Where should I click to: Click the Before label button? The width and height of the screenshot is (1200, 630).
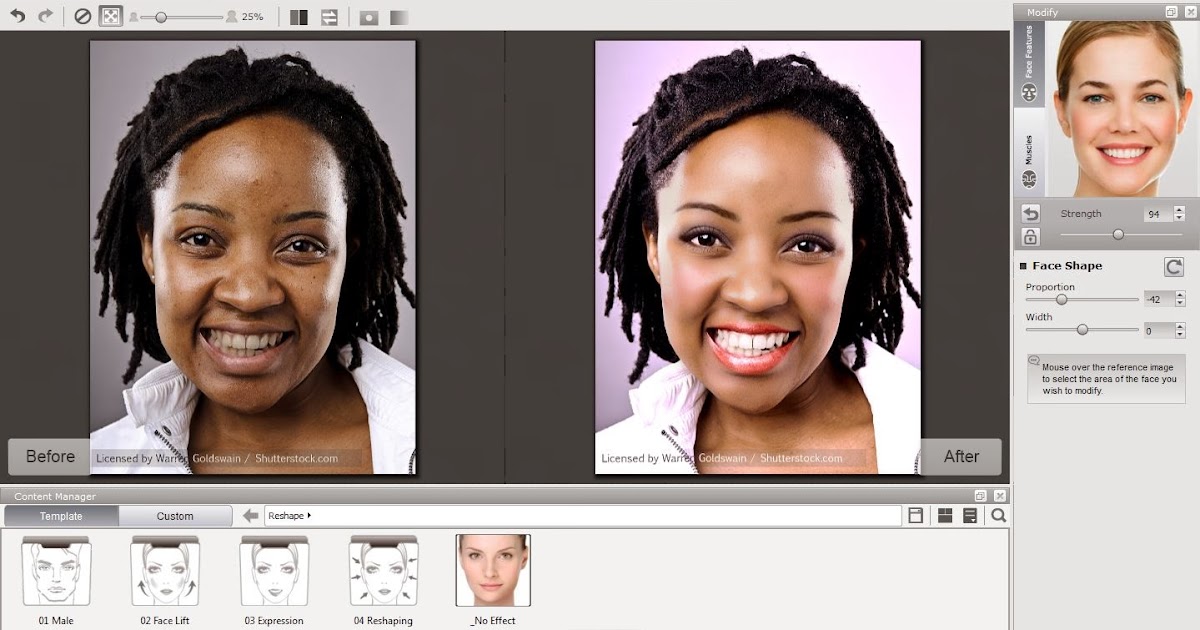(x=47, y=456)
